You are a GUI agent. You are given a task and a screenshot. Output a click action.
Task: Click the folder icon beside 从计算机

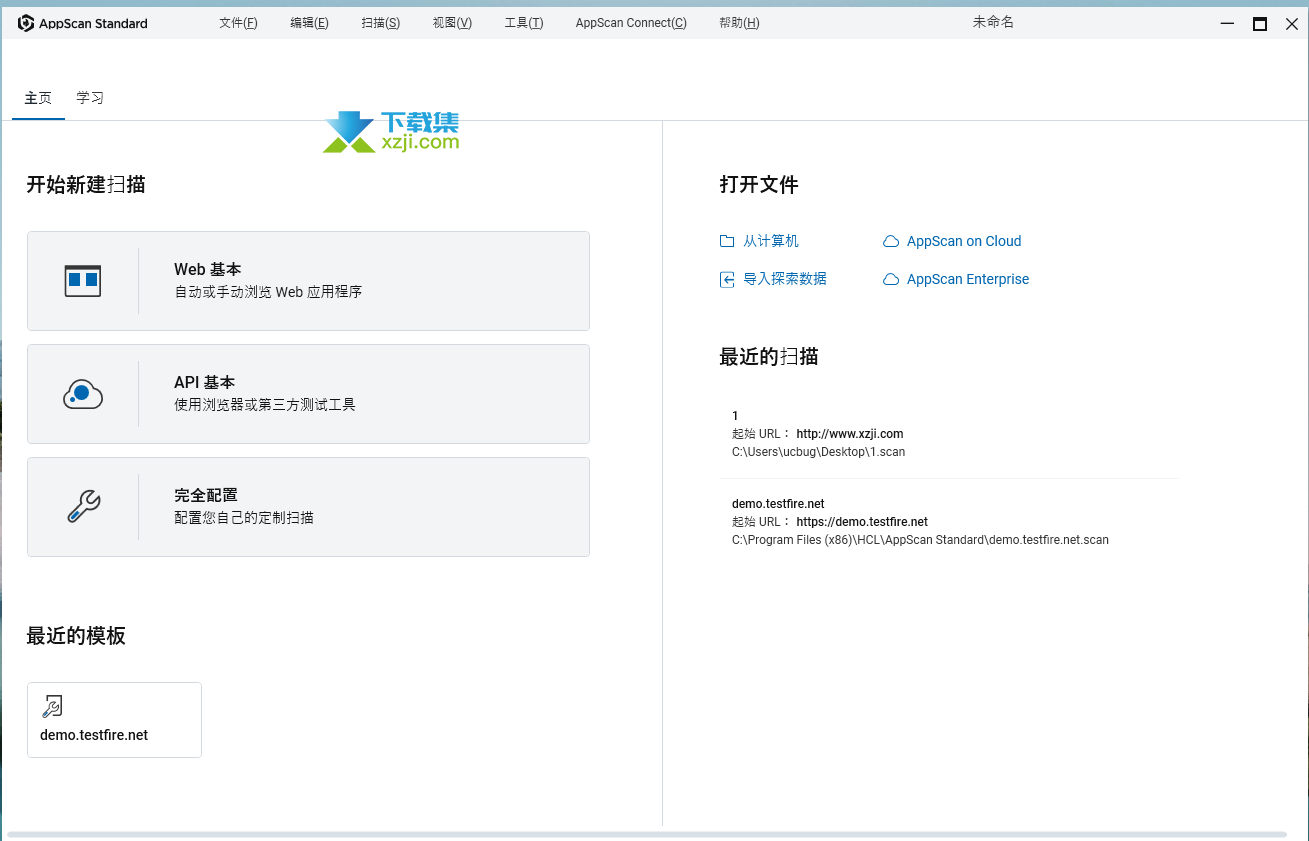pyautogui.click(x=727, y=241)
